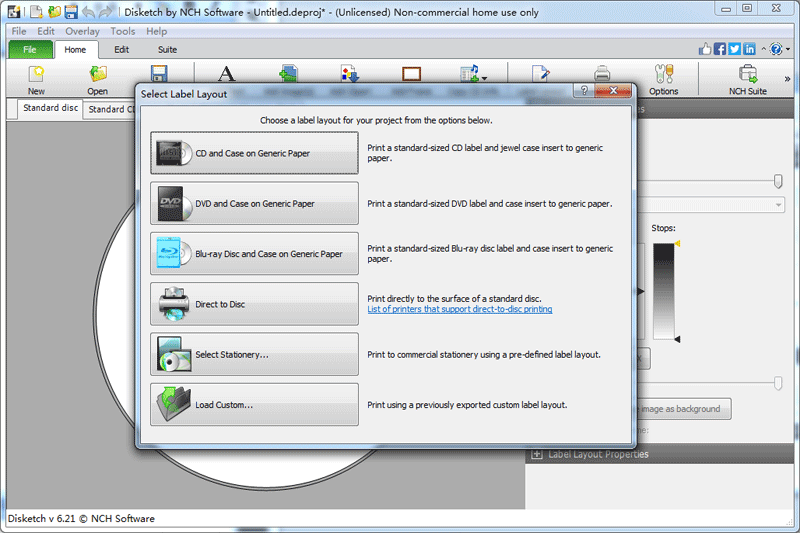Open dropdown arrow next to CD info icon

484,79
